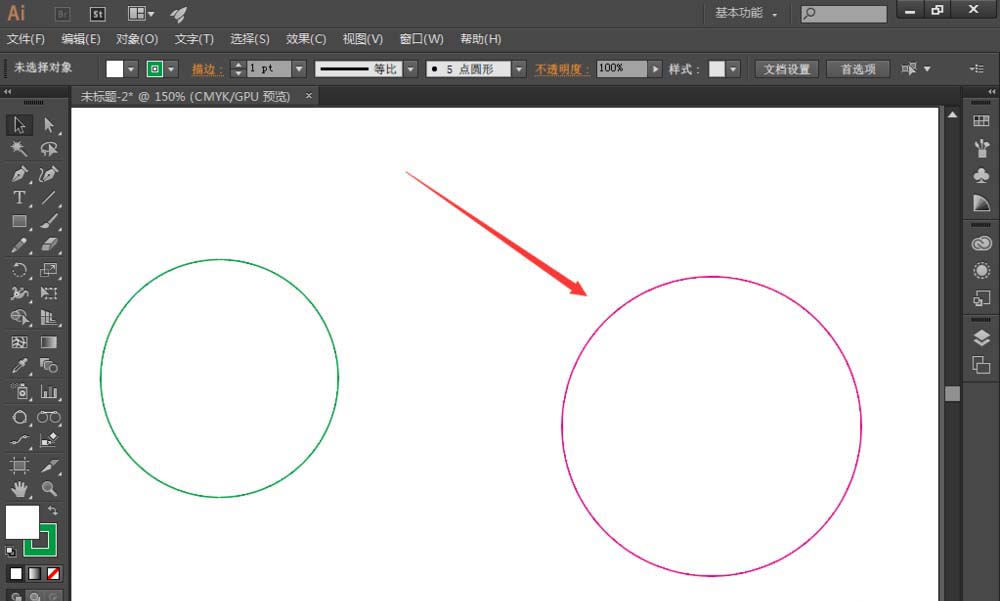Open the 窗口(W) menu
The width and height of the screenshot is (1000, 601).
pos(421,39)
